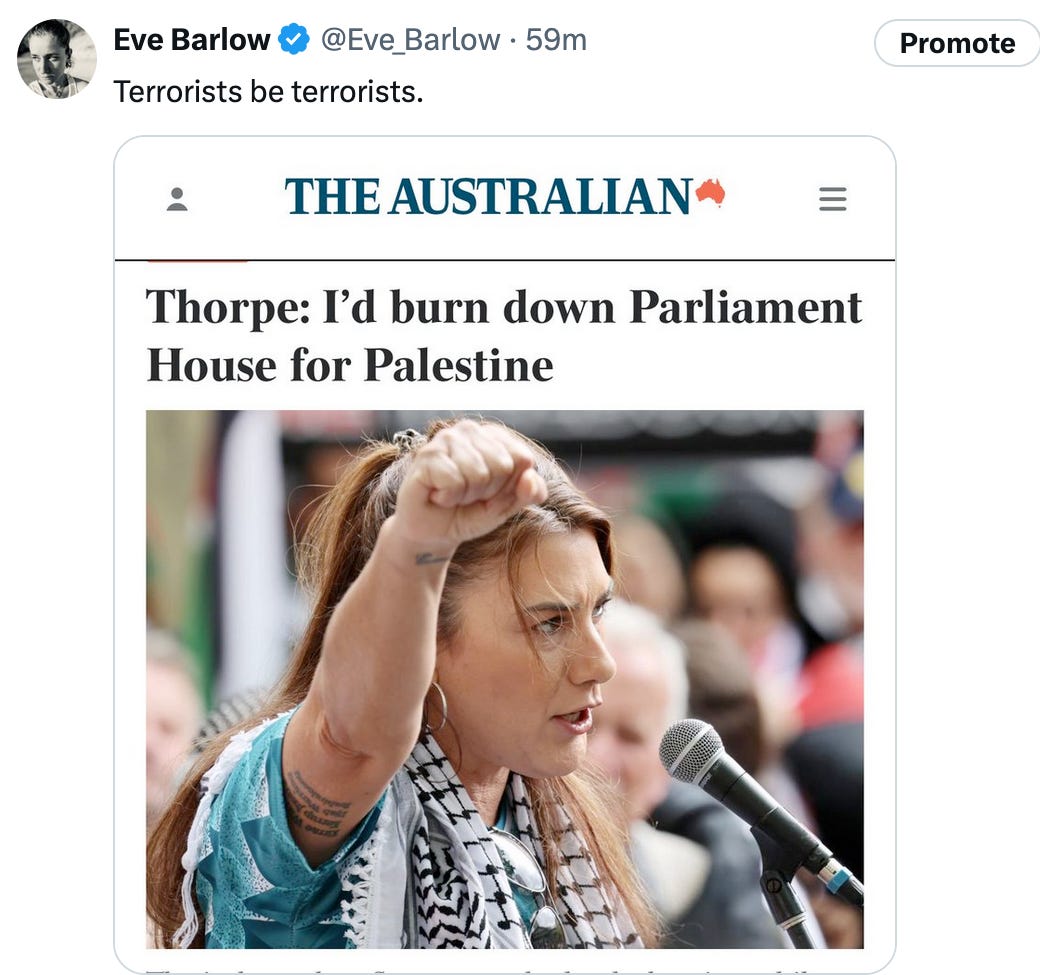
Task: Click the user account icon in The Australian header
Action: click(176, 199)
